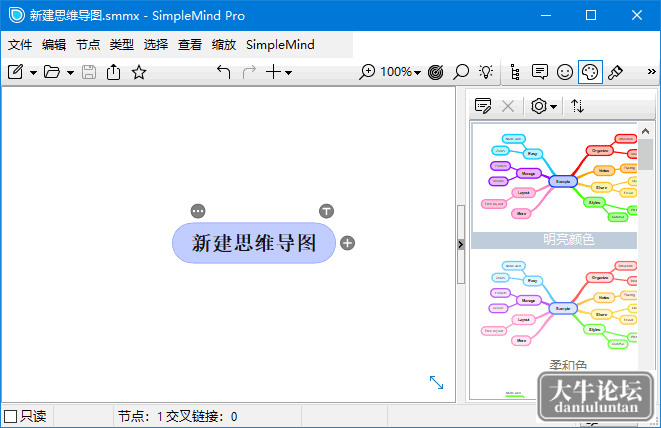Click the zoom in magnifier icon

(367, 72)
